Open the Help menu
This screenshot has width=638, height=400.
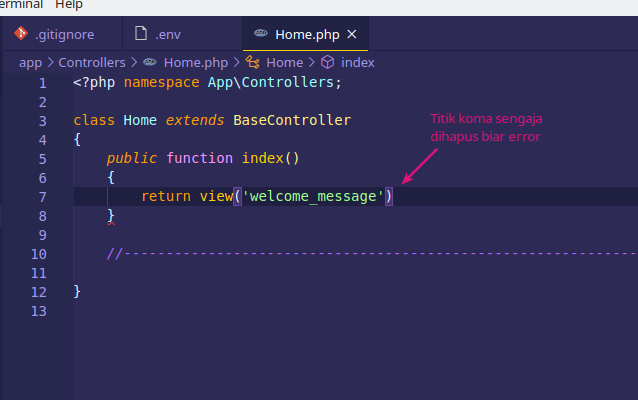69,5
